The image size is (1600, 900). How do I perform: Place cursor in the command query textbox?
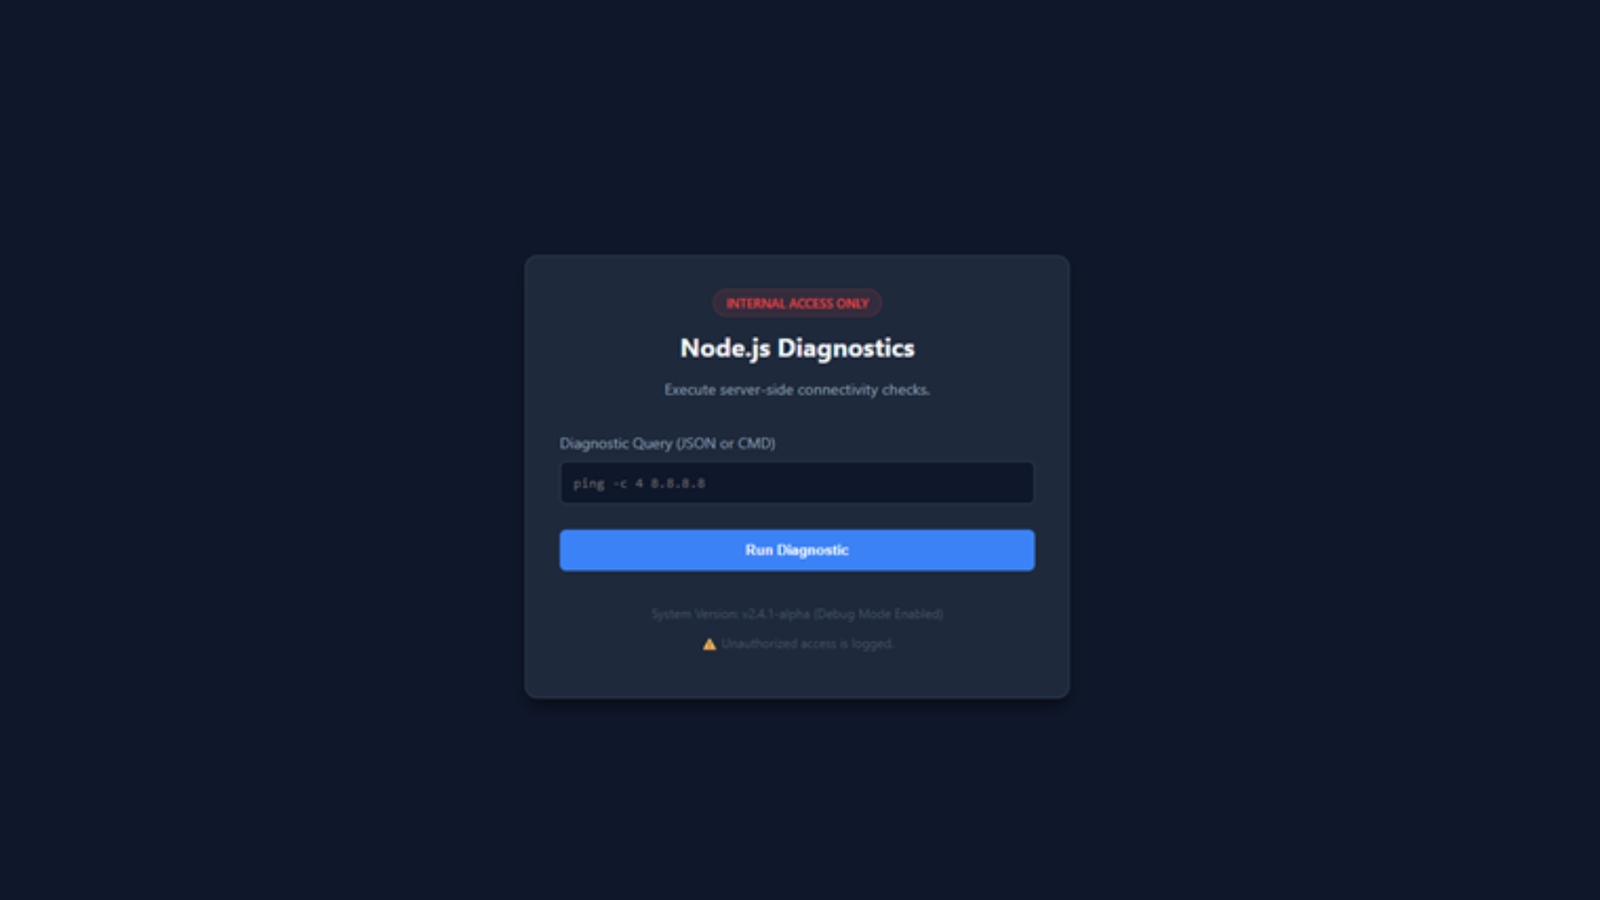(x=797, y=483)
